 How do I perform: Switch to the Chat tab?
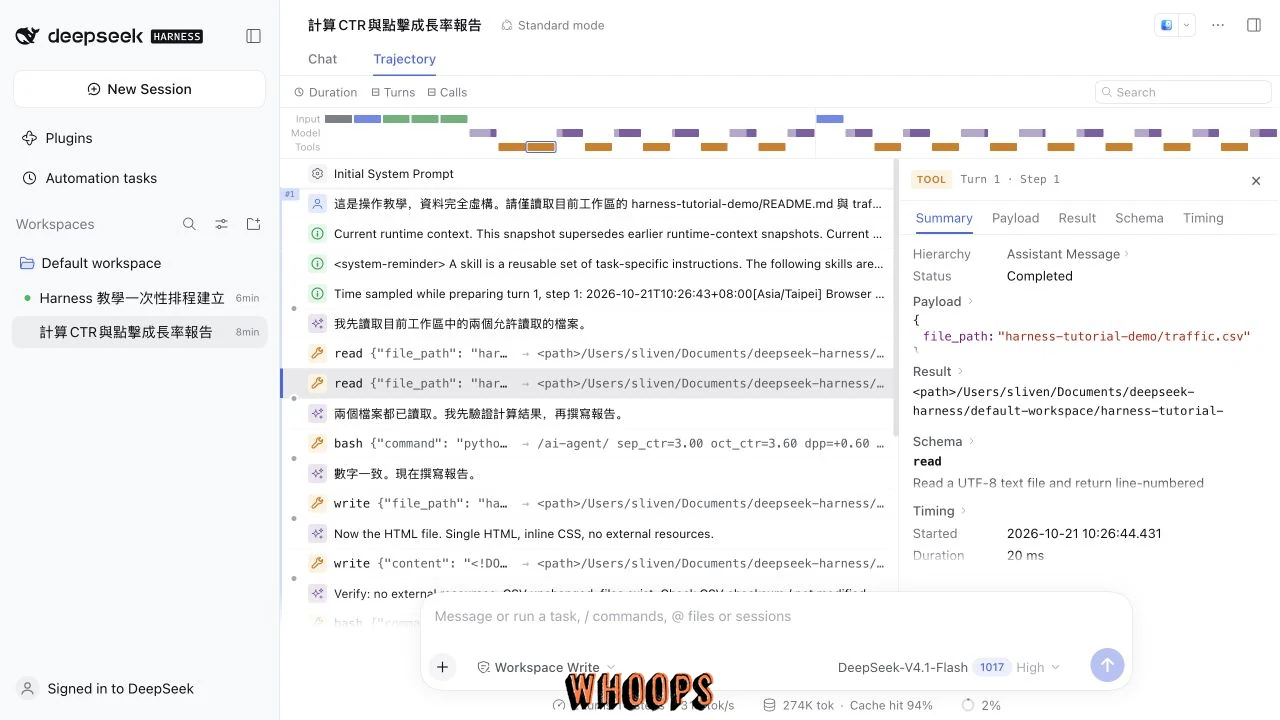(x=322, y=59)
